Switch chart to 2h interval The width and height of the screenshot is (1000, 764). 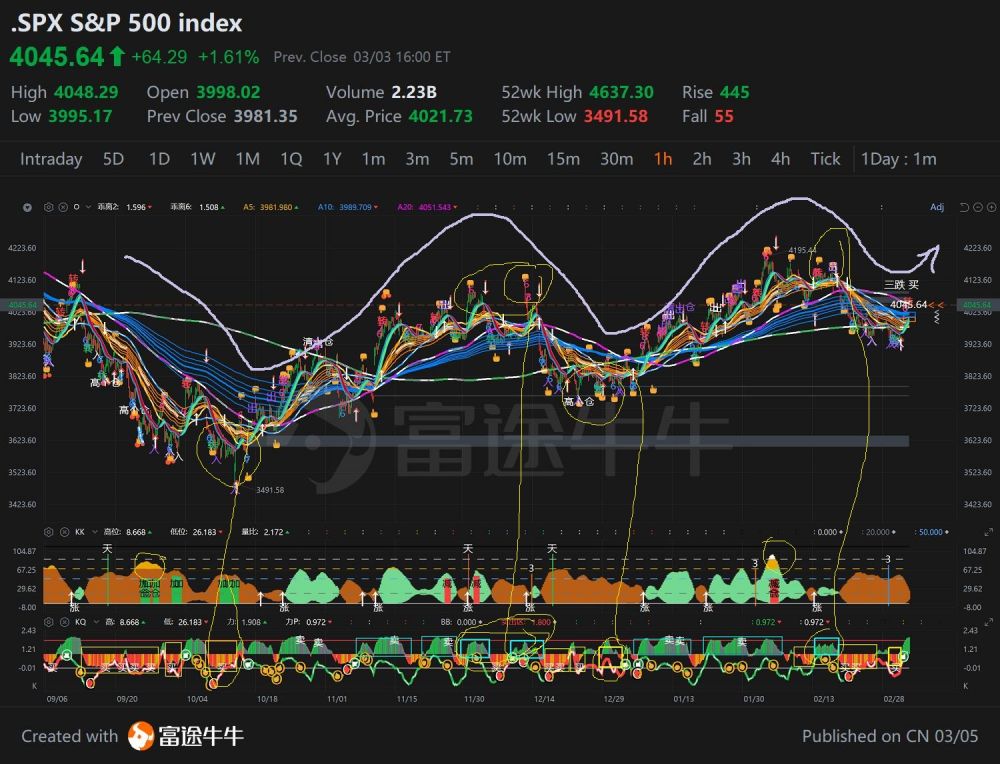pos(702,159)
